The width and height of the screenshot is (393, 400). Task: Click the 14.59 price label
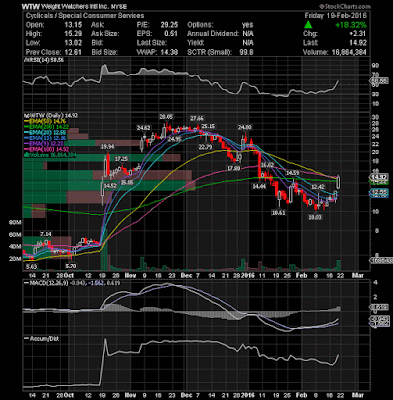[292, 173]
